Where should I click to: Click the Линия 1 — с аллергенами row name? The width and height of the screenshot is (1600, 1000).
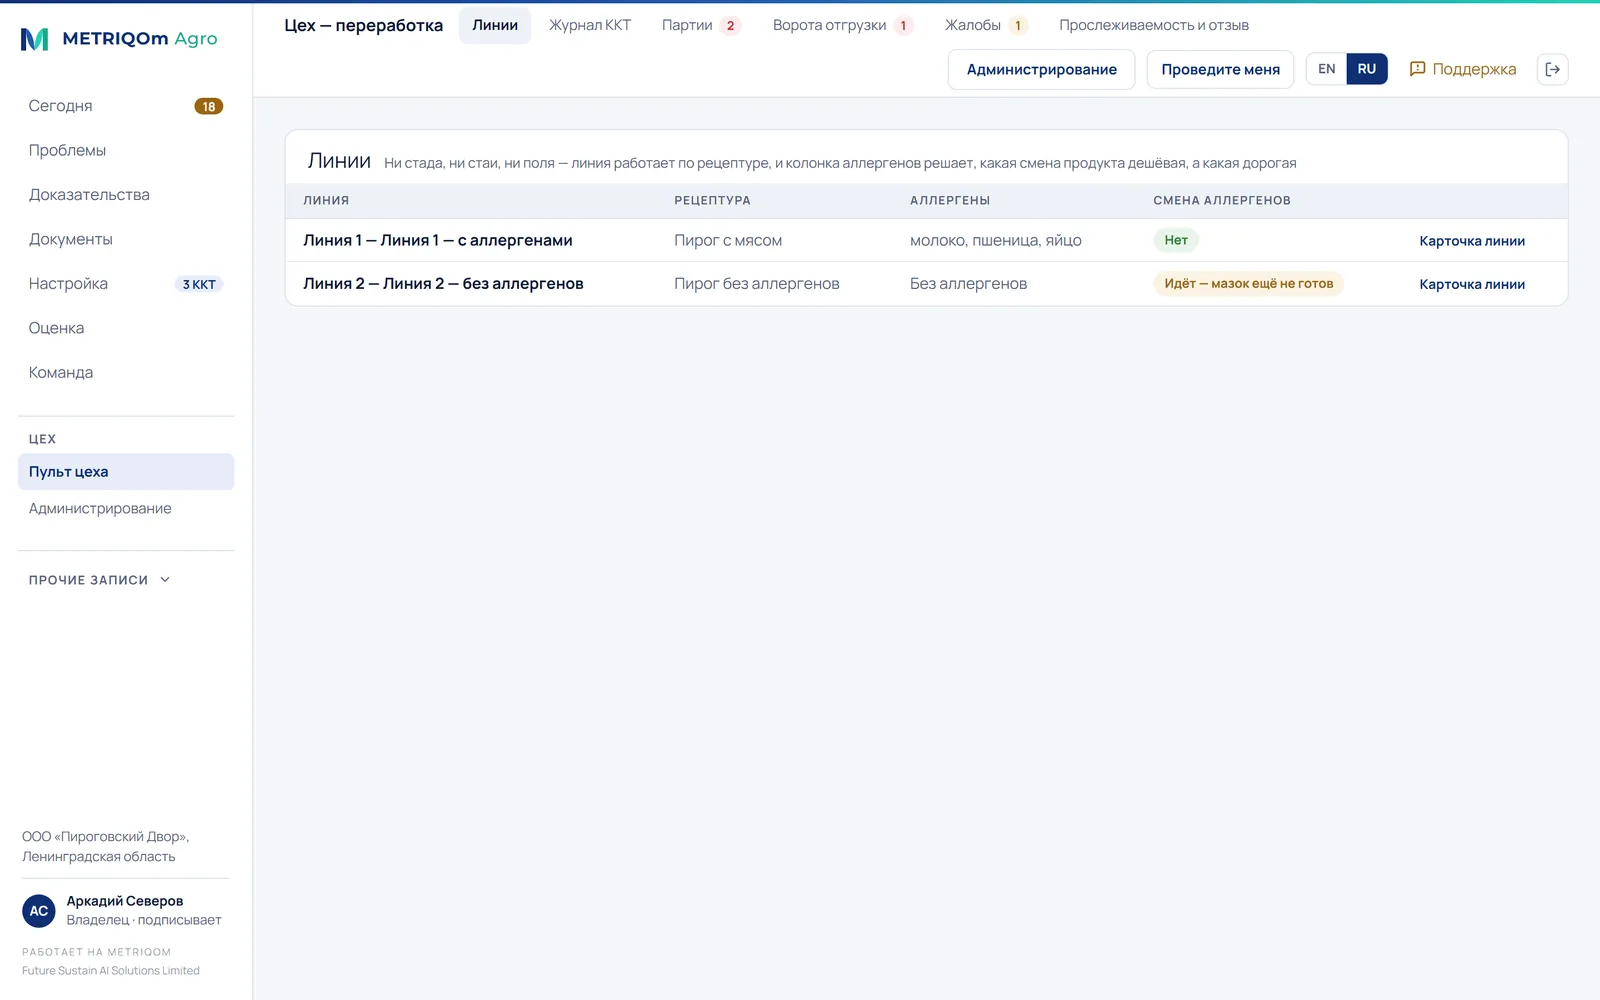438,240
